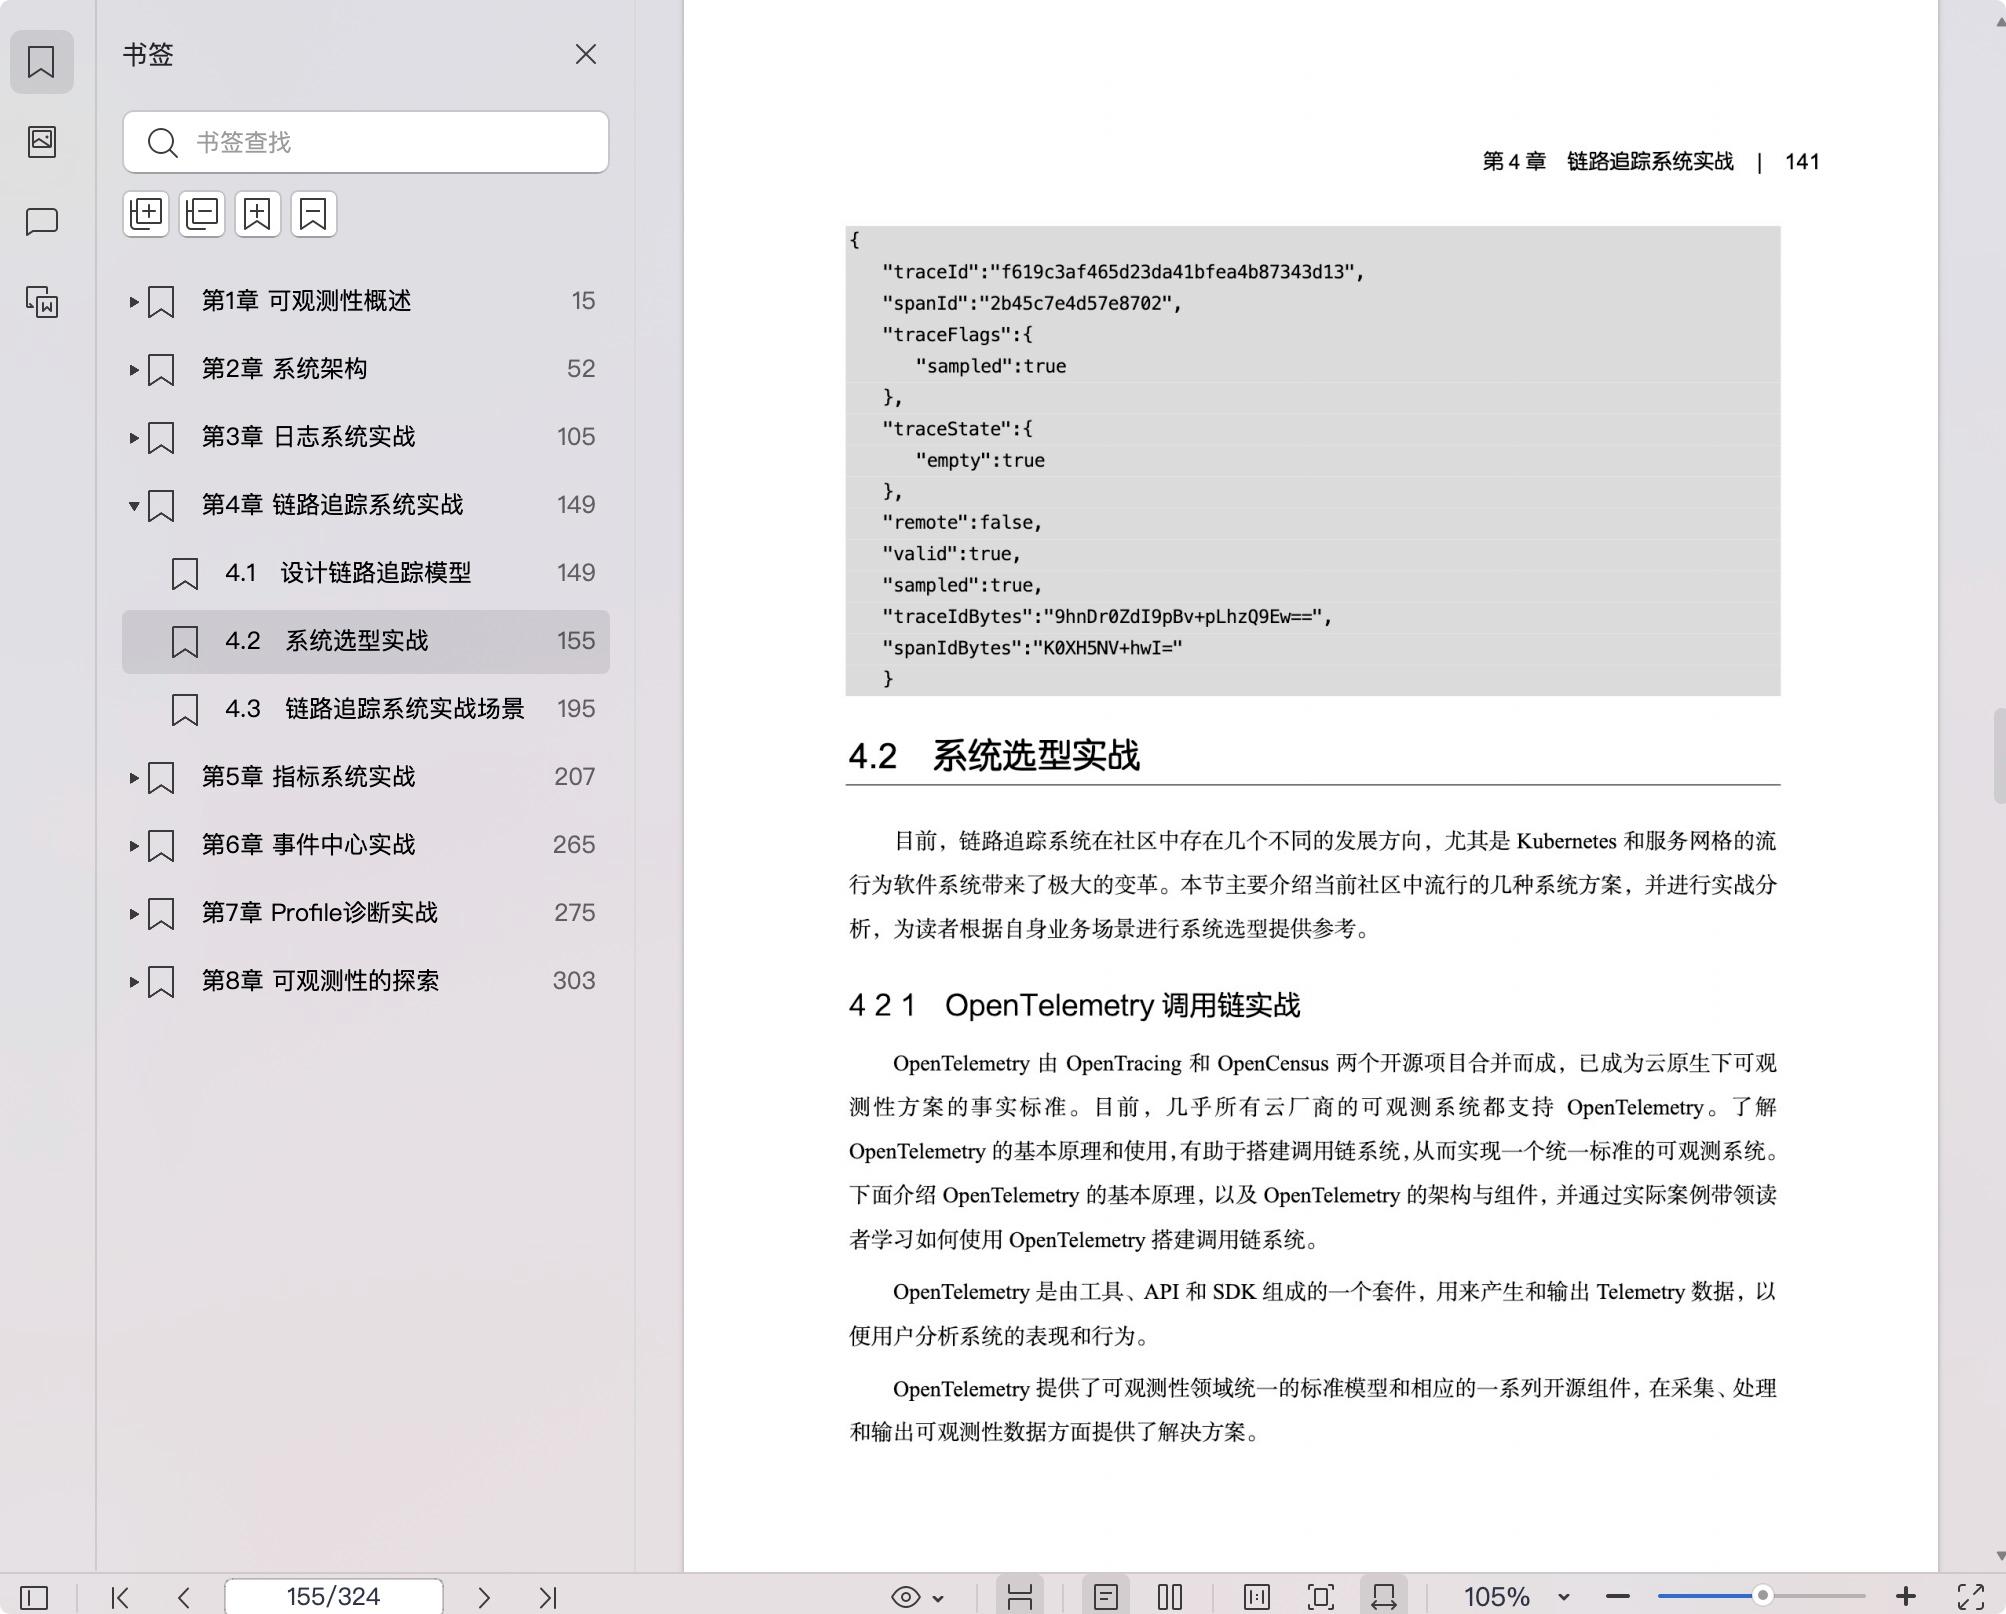2006x1614 pixels.
Task: Click the heading 4.2 系统选型实战 on page
Action: pyautogui.click(x=994, y=756)
